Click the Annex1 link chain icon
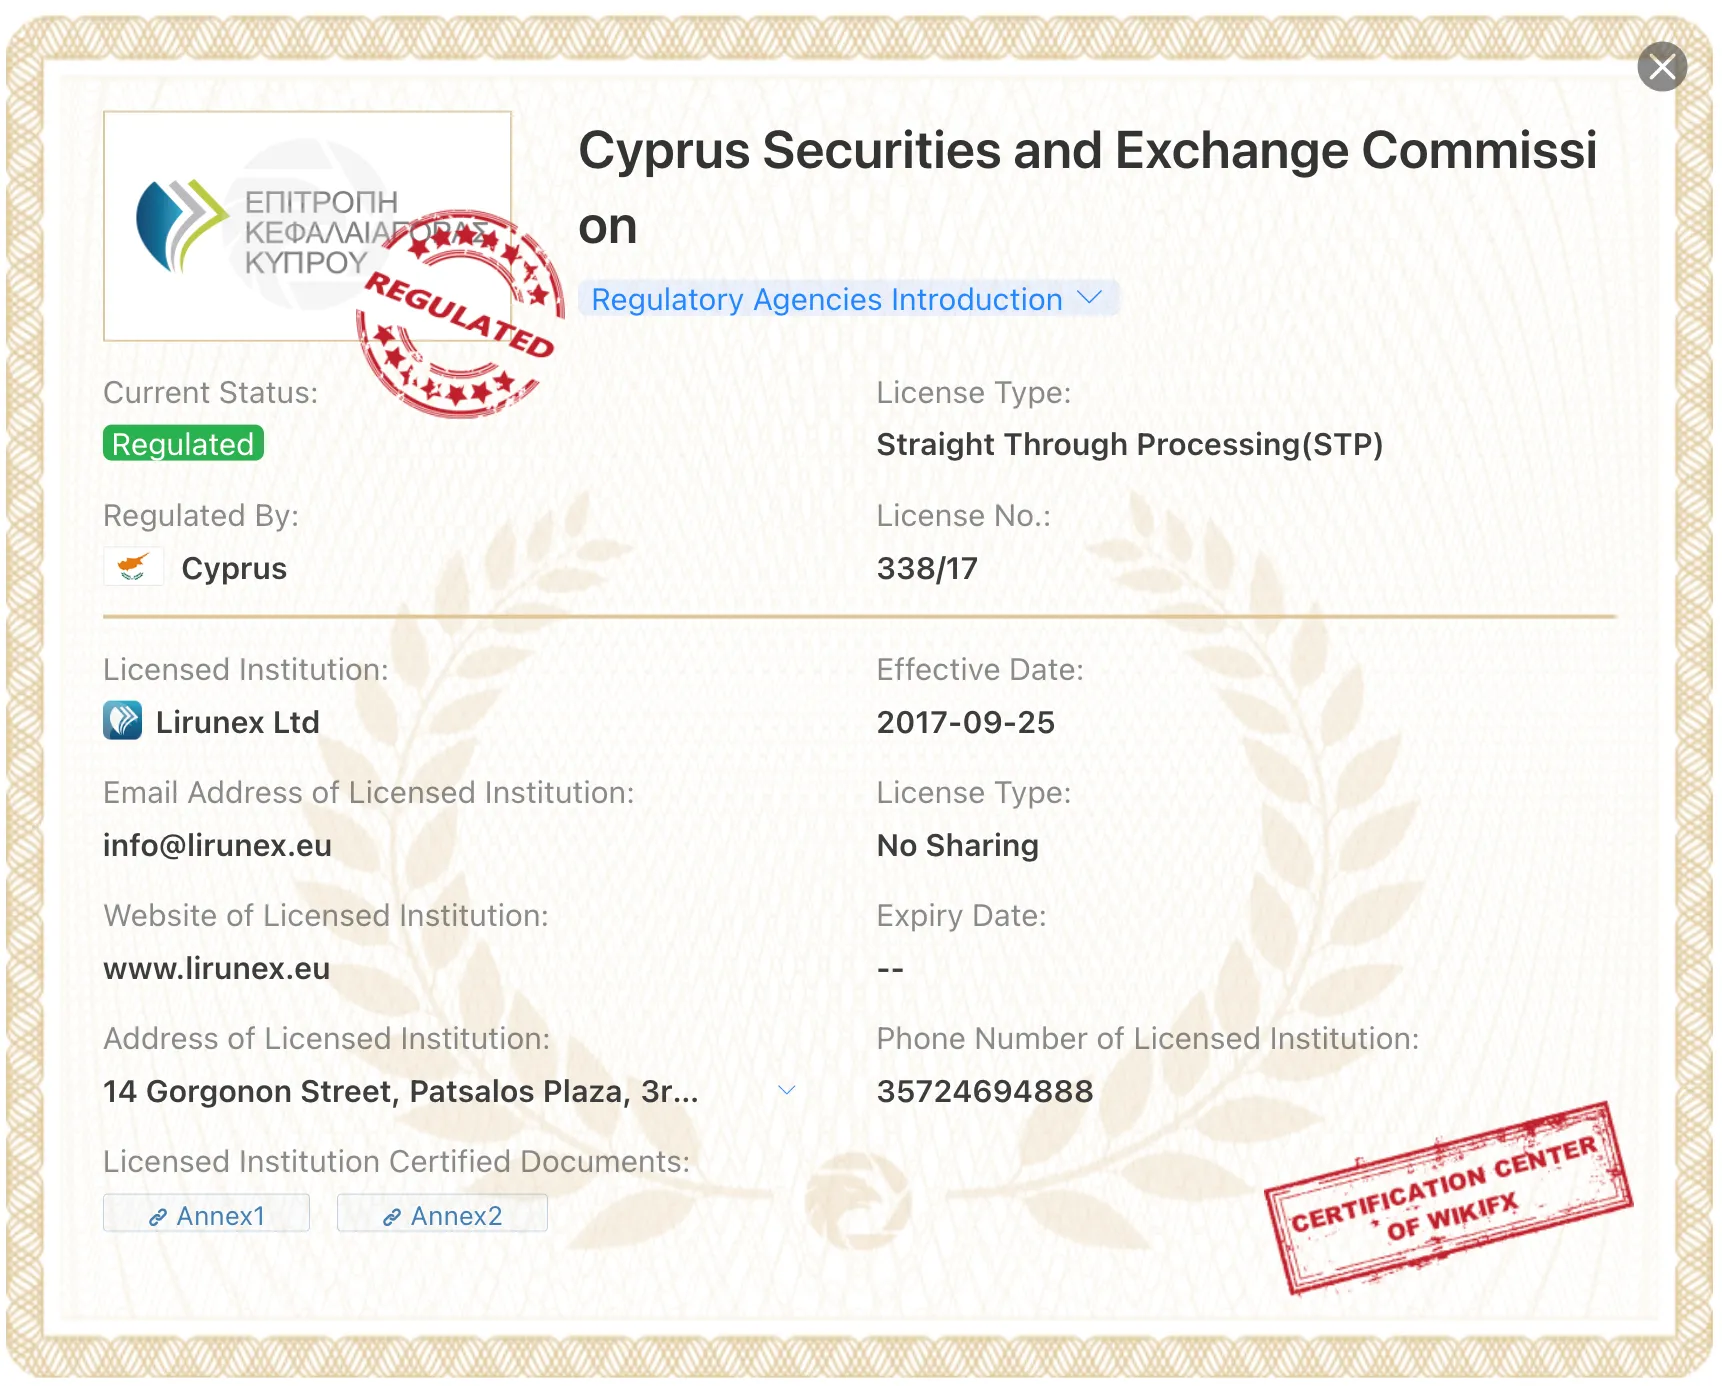 pos(158,1217)
